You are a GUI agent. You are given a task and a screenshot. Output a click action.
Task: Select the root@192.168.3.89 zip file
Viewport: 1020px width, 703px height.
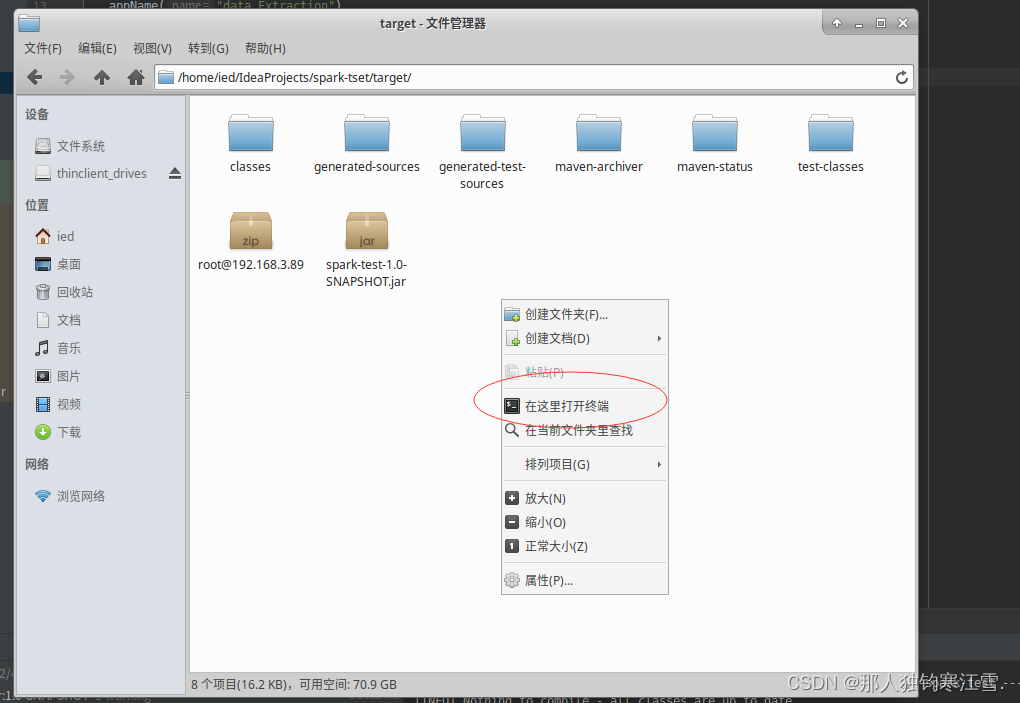(250, 242)
